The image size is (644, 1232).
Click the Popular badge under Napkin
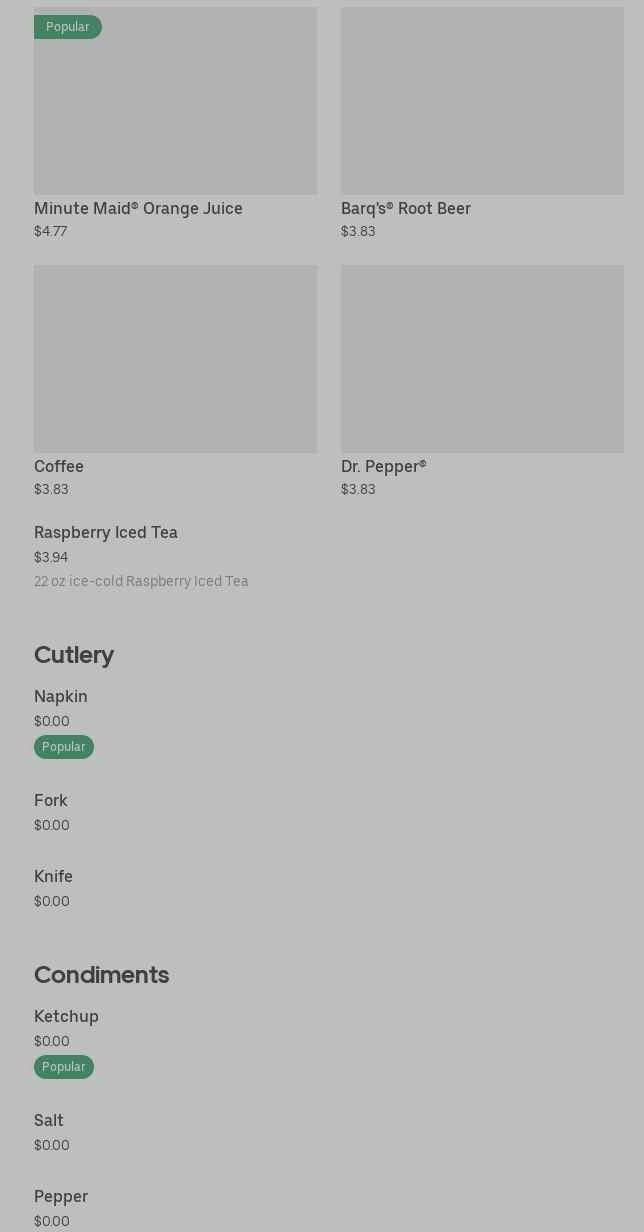pyautogui.click(x=64, y=747)
